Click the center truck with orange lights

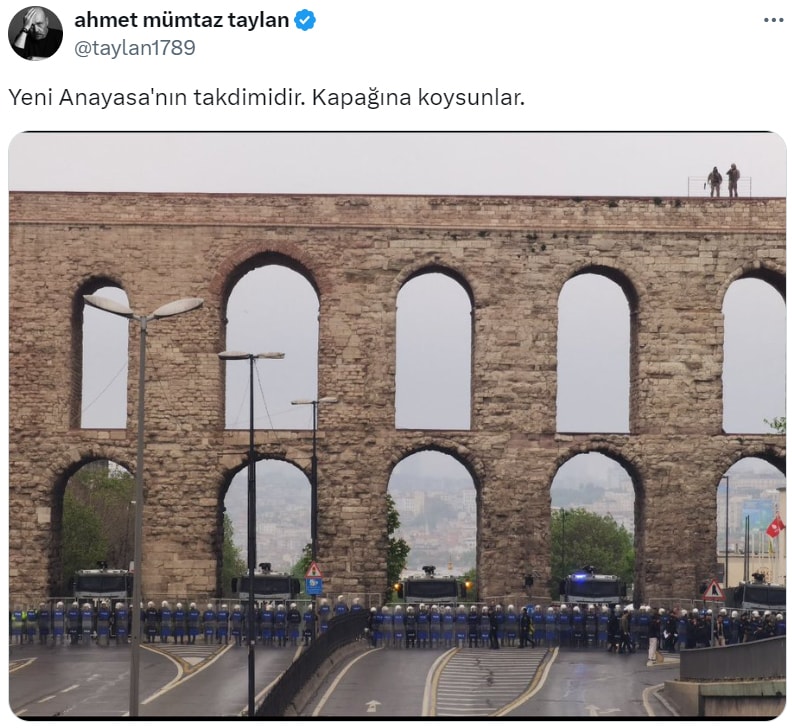pyautogui.click(x=430, y=587)
